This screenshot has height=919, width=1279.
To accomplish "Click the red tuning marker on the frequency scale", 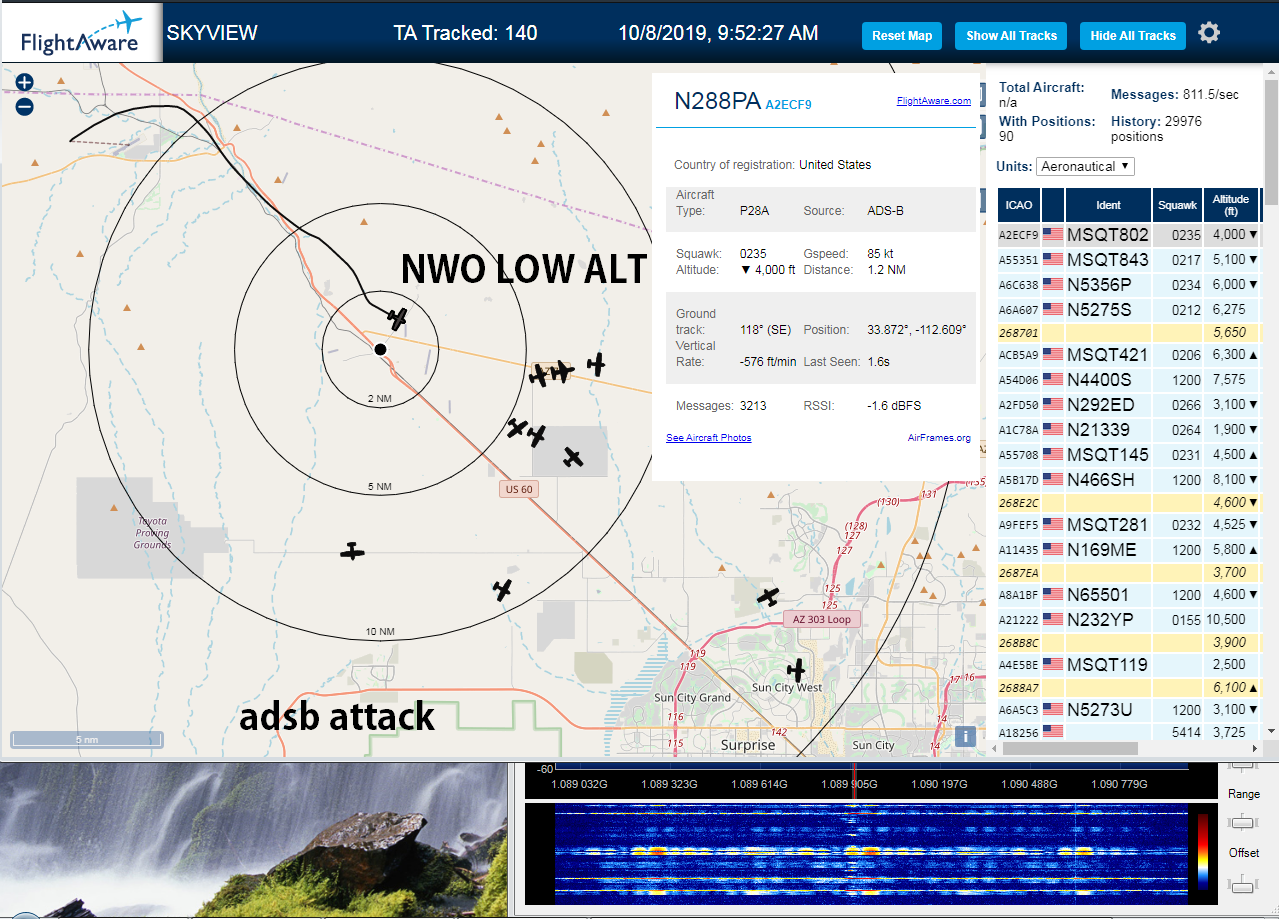I will tap(853, 780).
